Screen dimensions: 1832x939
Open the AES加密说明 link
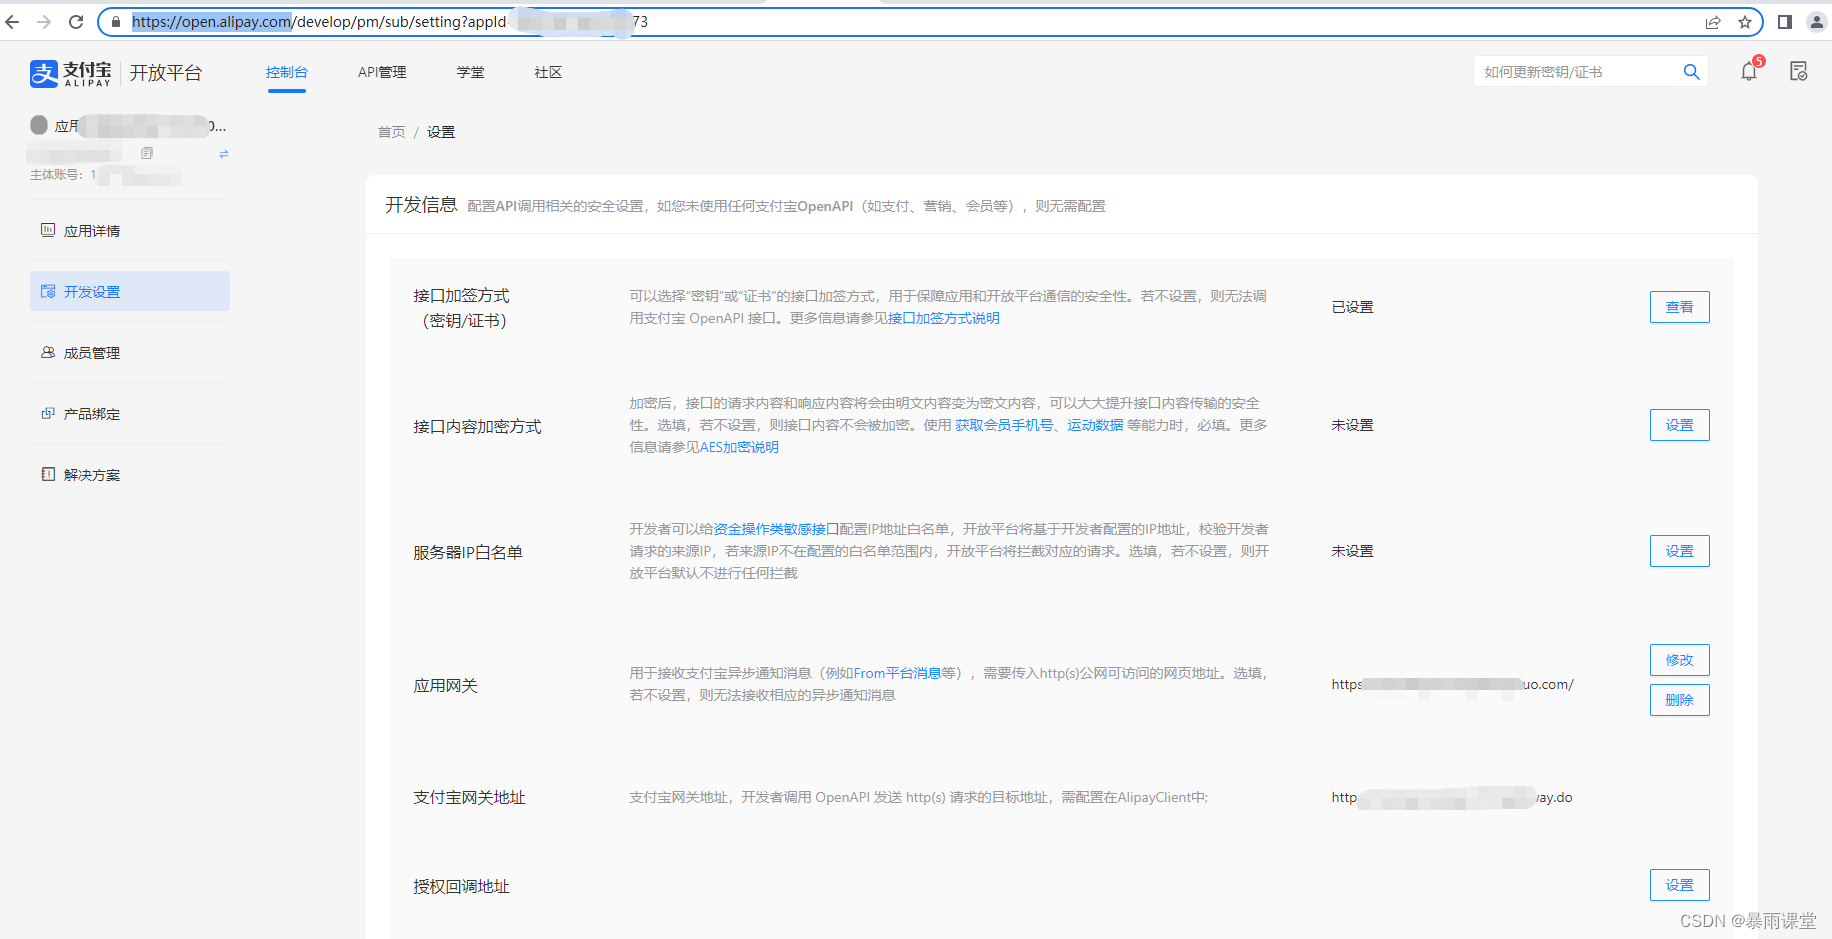(739, 447)
